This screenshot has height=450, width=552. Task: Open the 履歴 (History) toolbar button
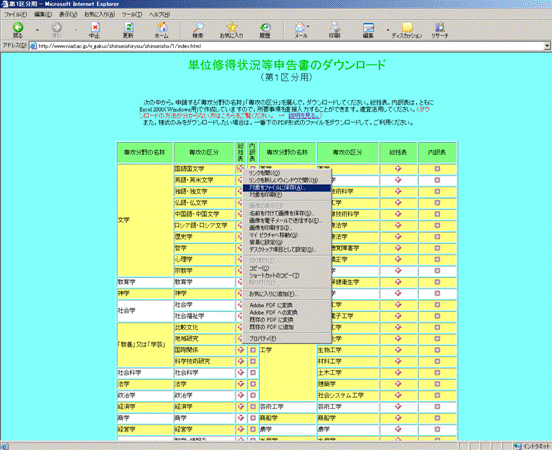click(265, 30)
